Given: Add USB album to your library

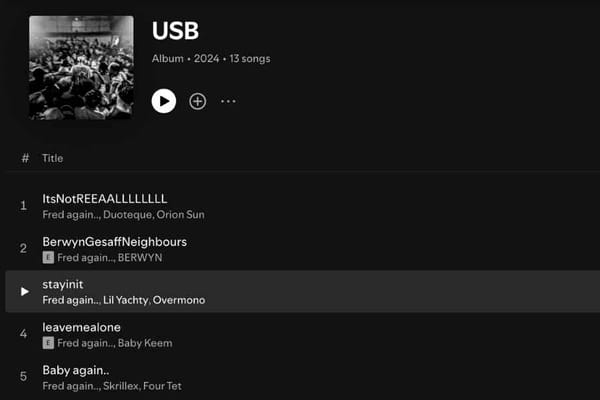Looking at the screenshot, I should click(x=198, y=101).
